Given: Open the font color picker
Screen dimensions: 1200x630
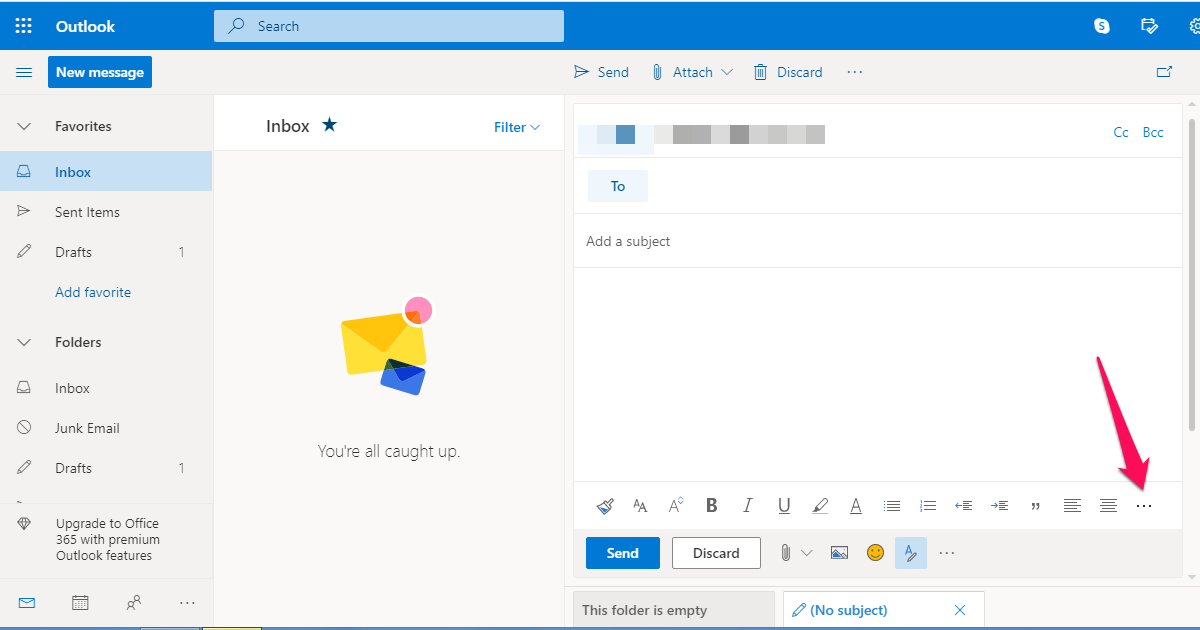Looking at the screenshot, I should [856, 506].
